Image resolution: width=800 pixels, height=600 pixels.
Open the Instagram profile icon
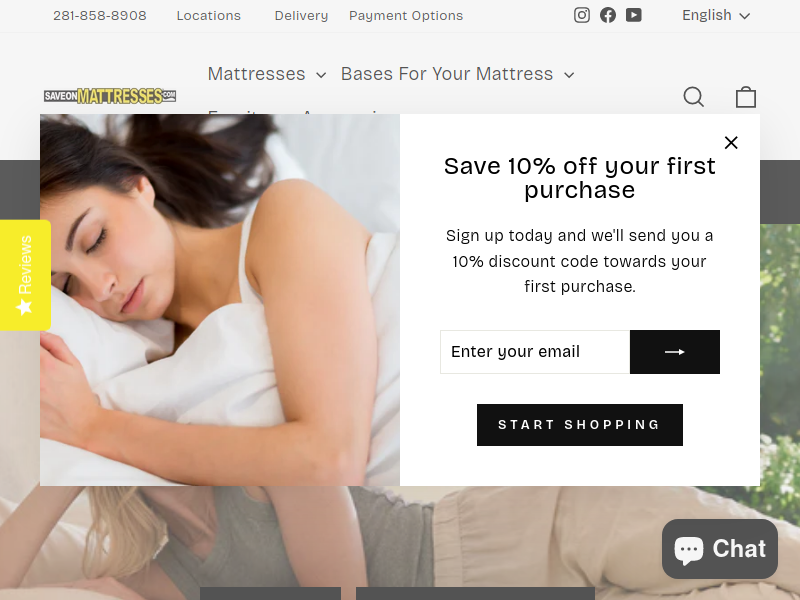(x=582, y=15)
